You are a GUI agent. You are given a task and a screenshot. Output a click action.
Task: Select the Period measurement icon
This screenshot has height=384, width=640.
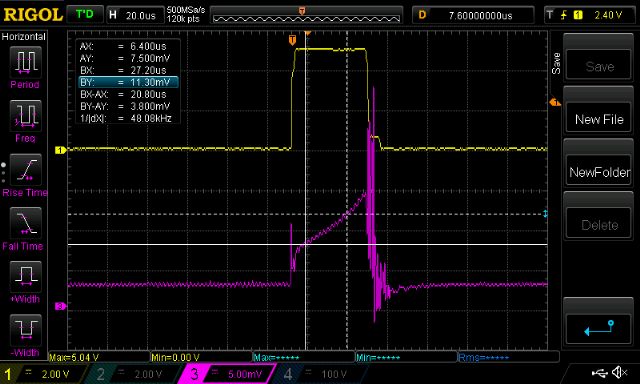click(x=25, y=62)
